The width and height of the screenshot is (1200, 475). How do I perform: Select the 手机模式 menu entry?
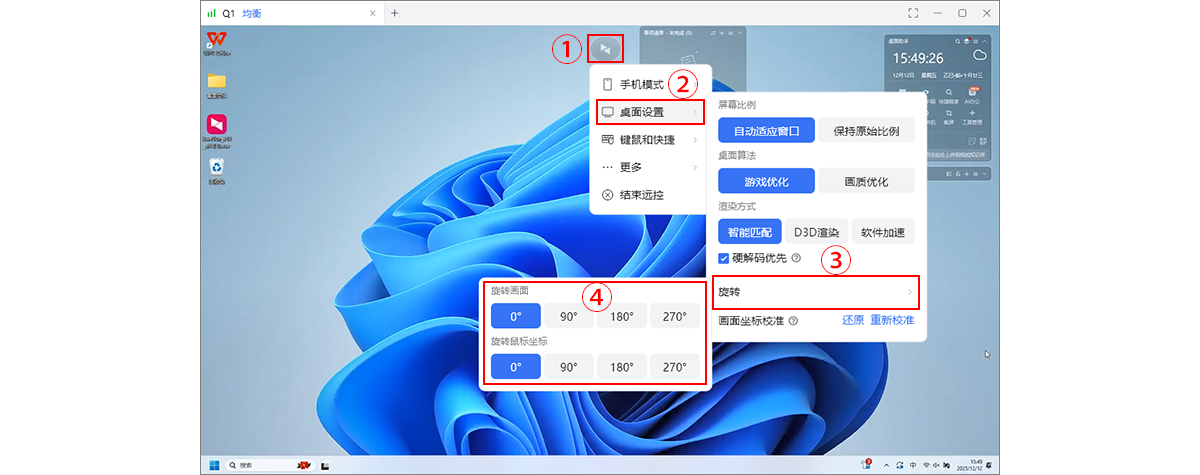tap(650, 83)
